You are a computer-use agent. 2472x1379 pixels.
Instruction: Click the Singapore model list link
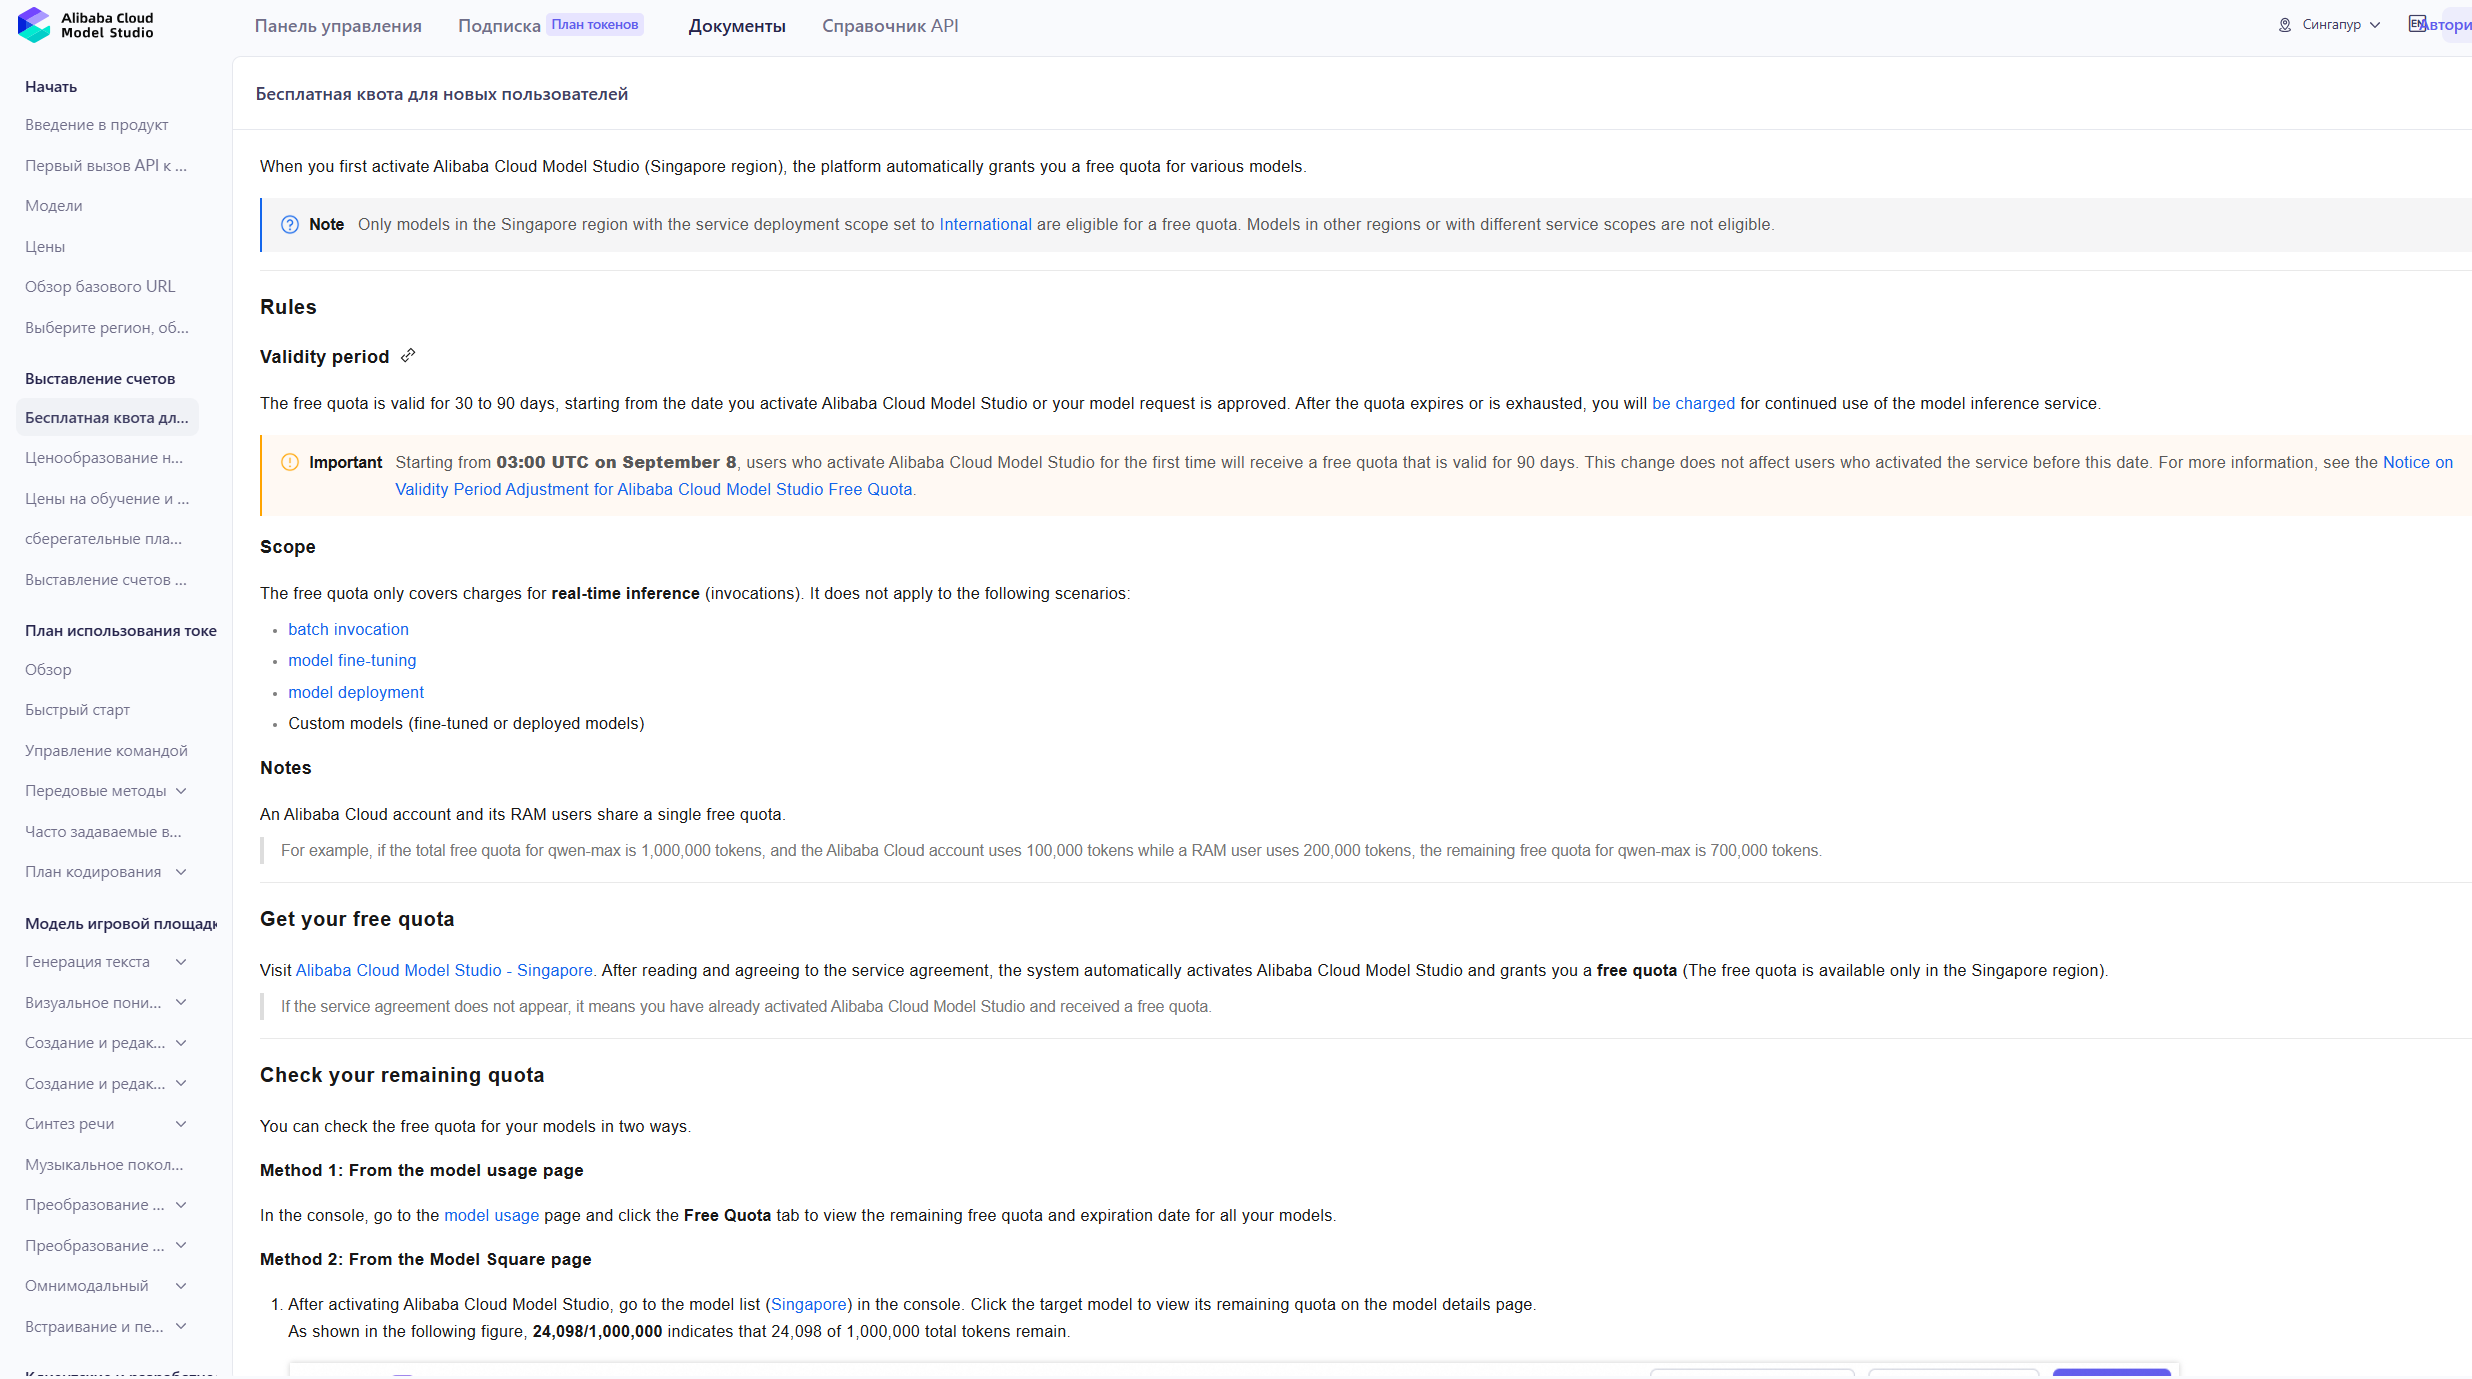(x=809, y=1305)
